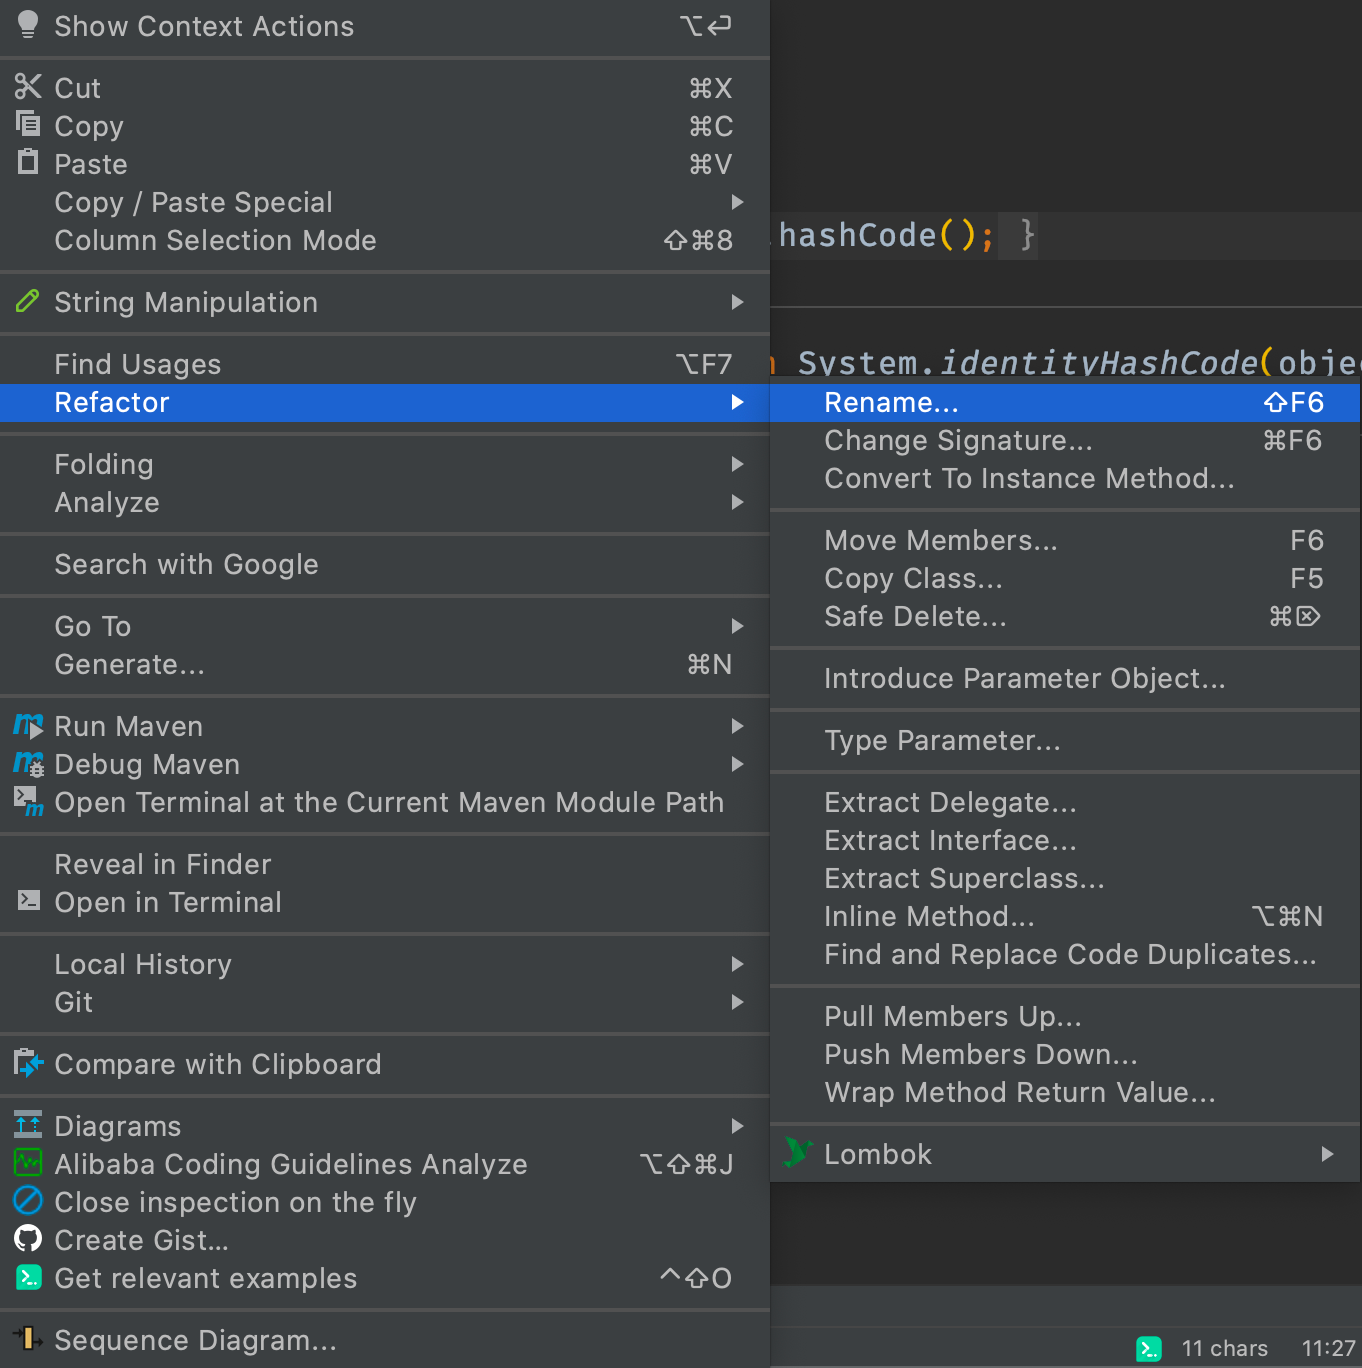Click the scissors Cut icon
1362x1368 pixels.
click(x=28, y=87)
